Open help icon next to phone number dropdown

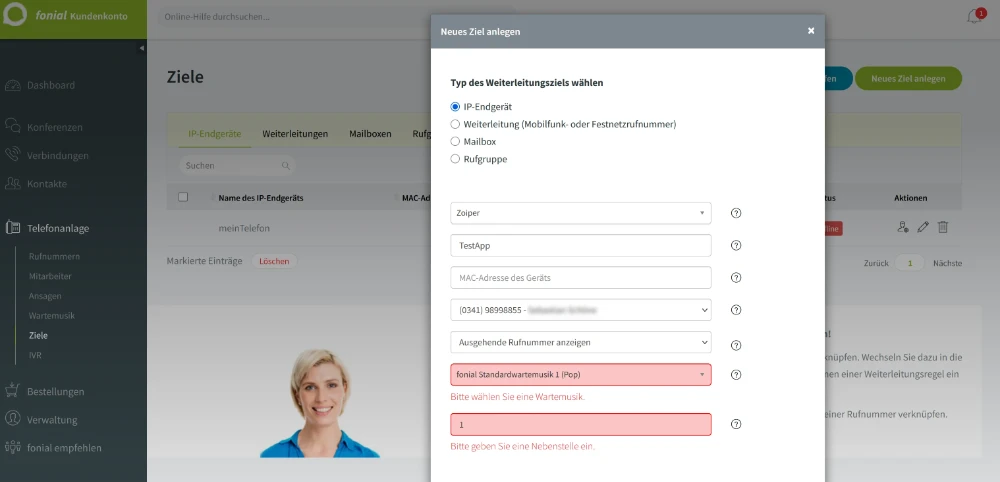pyautogui.click(x=736, y=310)
